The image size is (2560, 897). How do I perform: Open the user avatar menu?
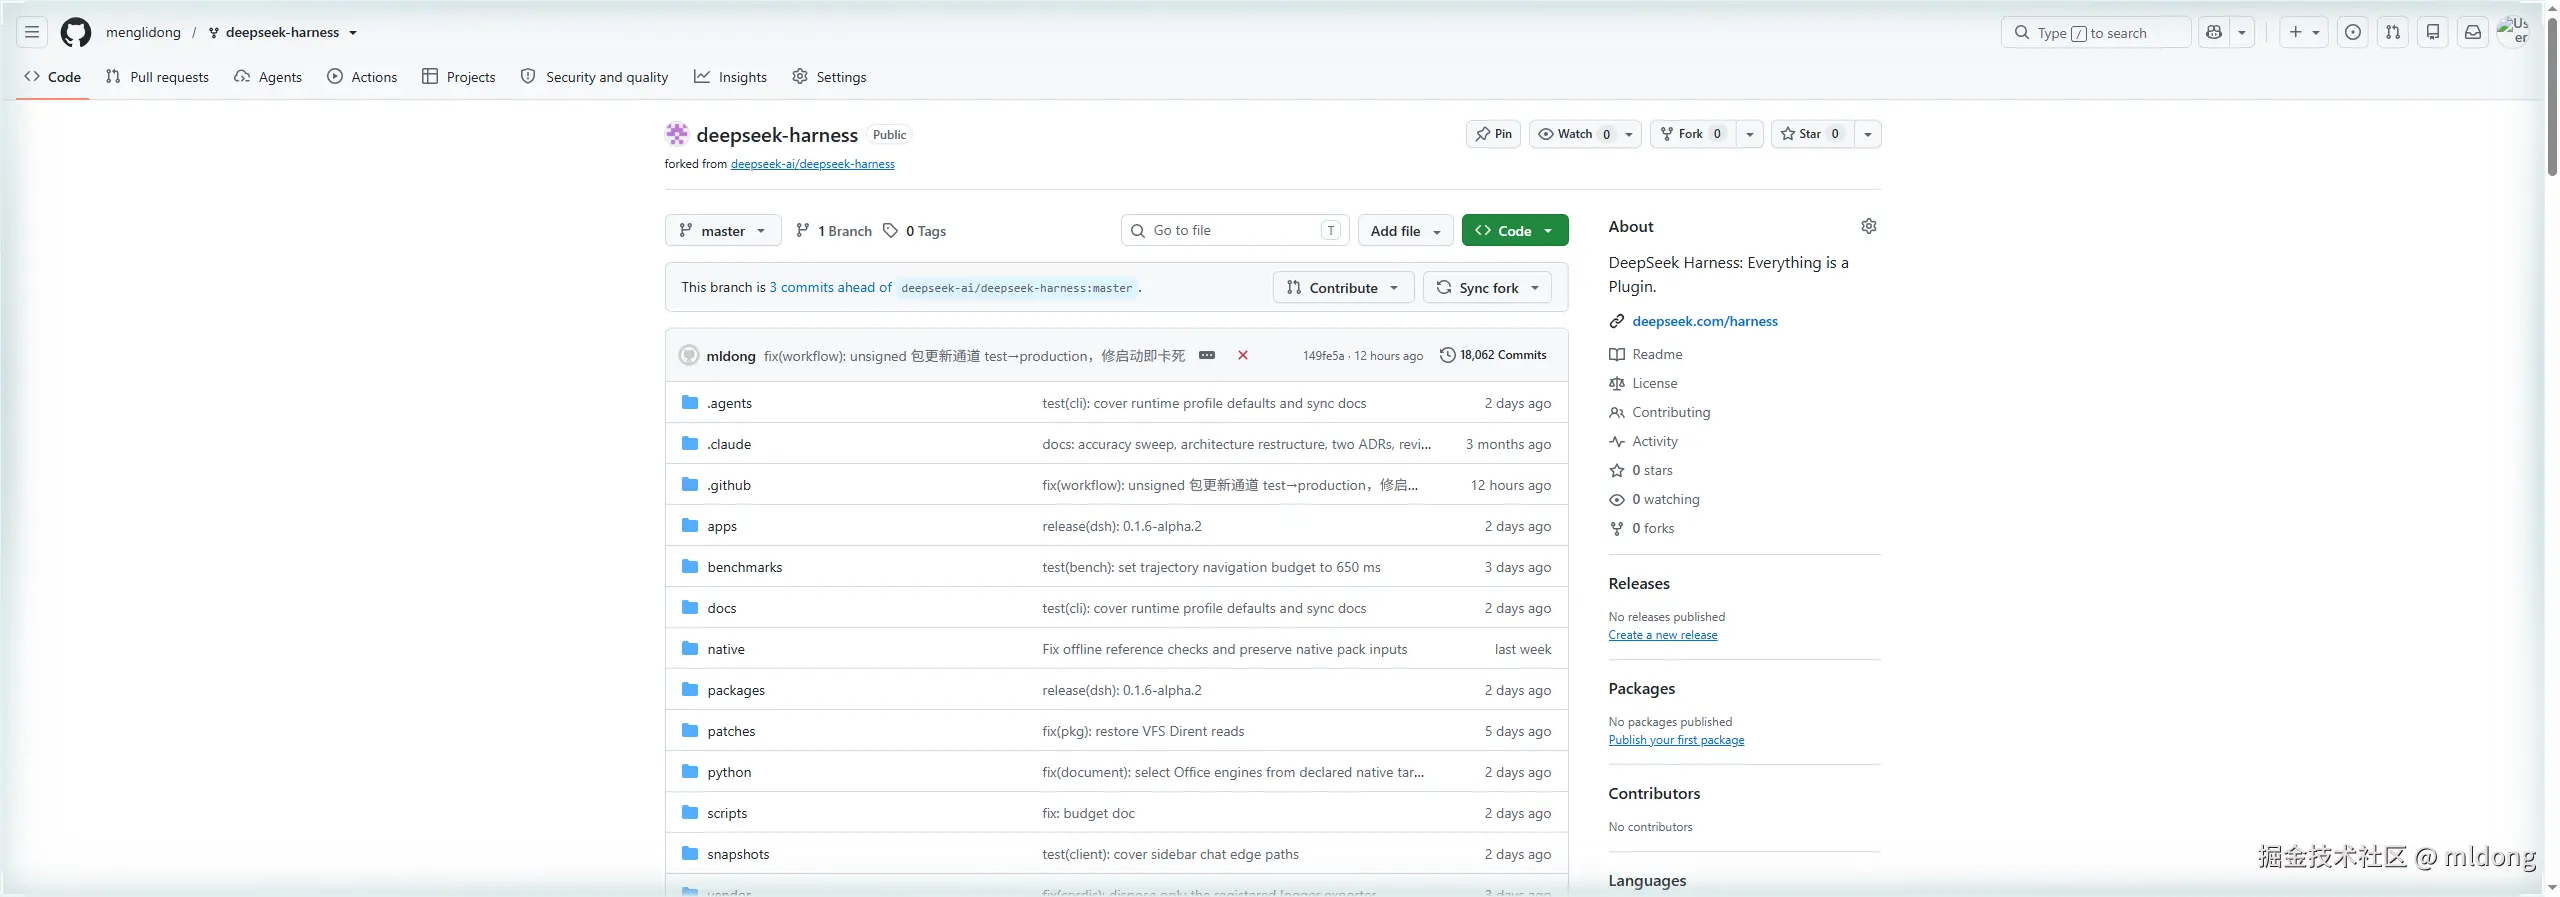tap(2513, 32)
